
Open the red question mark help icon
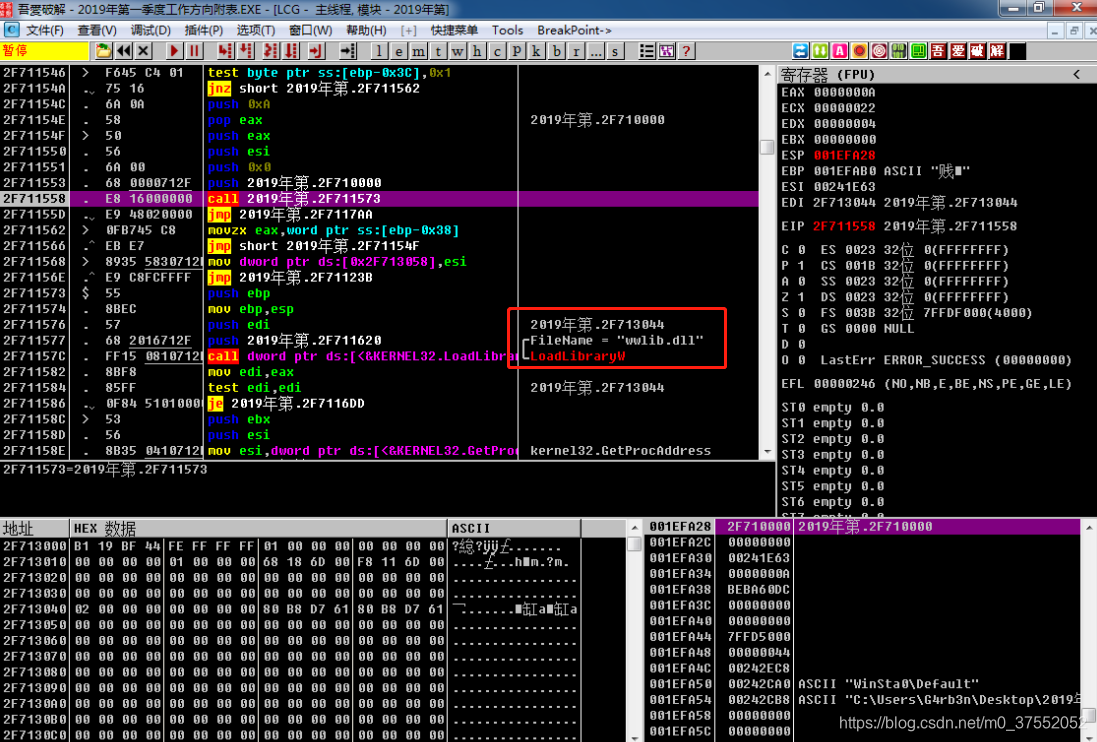click(687, 51)
